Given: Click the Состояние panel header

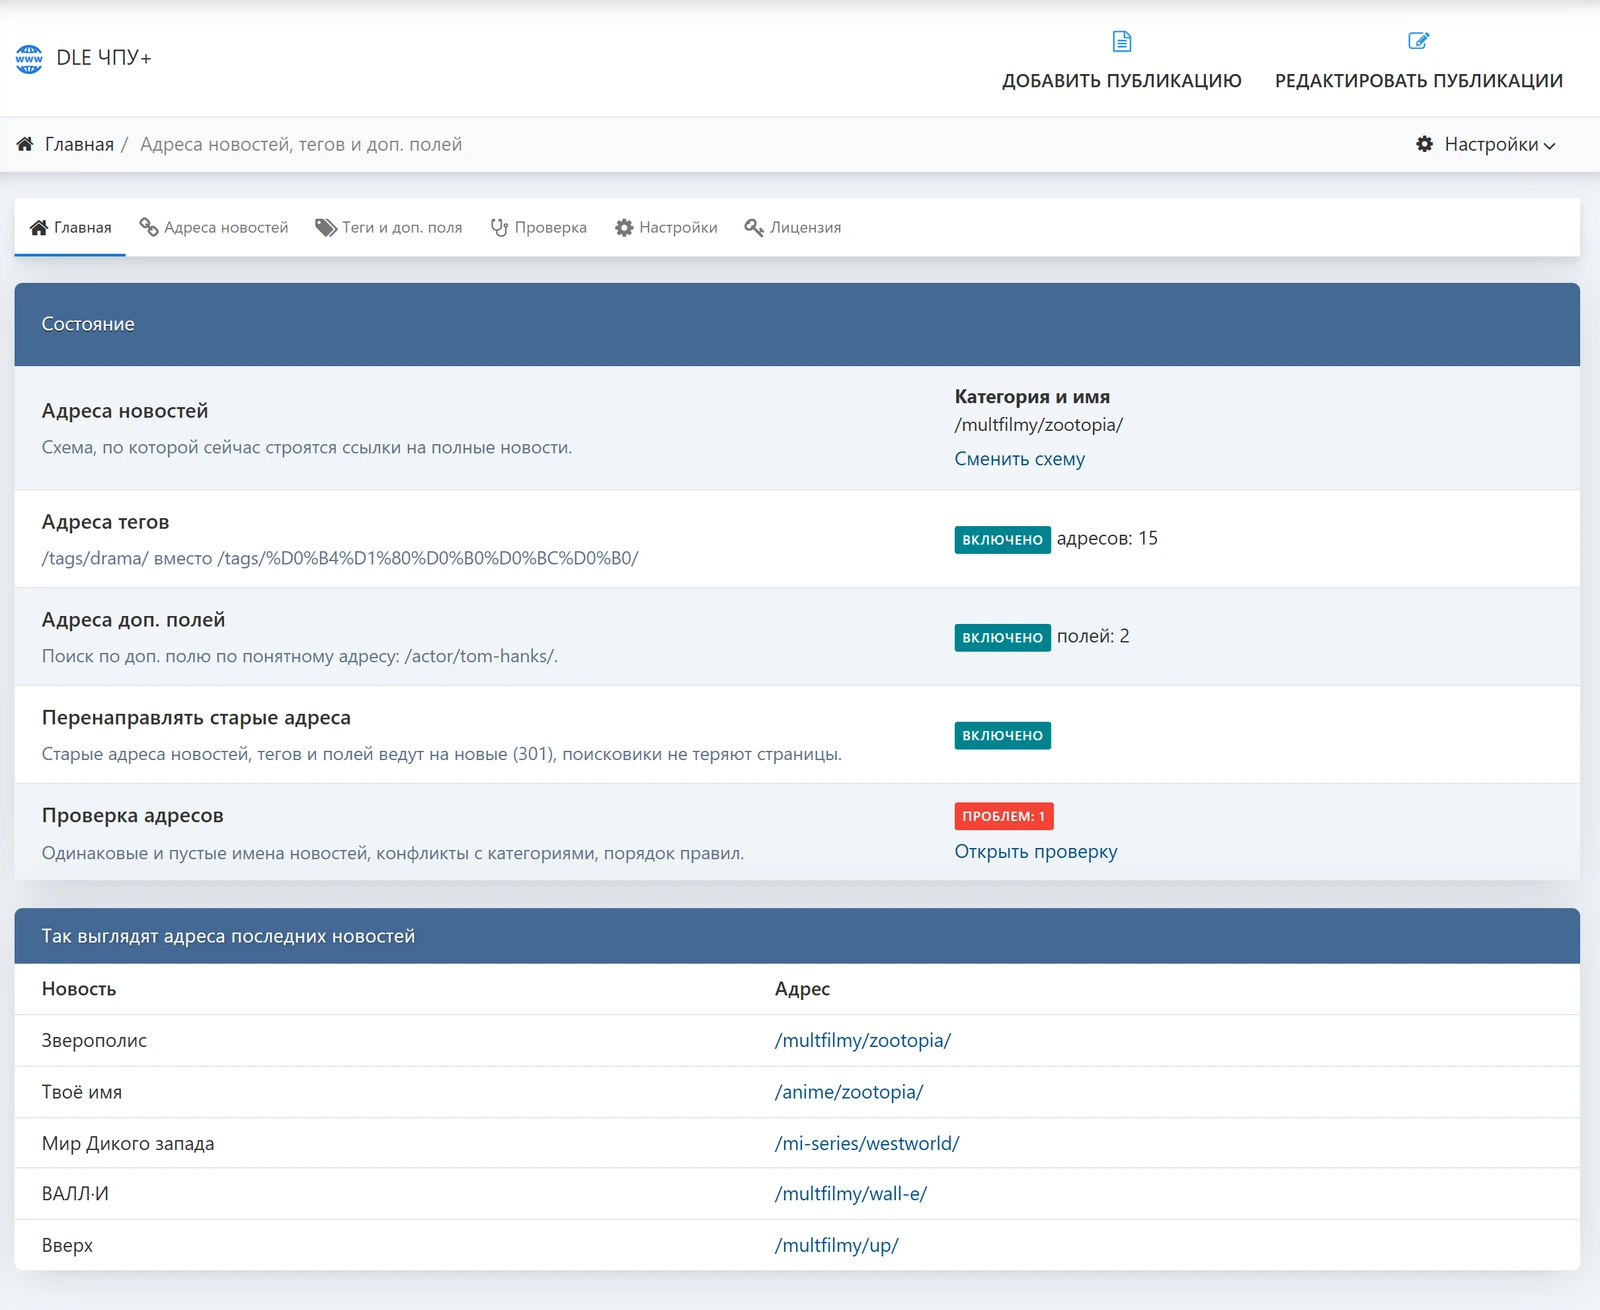Looking at the screenshot, I should pyautogui.click(x=797, y=324).
